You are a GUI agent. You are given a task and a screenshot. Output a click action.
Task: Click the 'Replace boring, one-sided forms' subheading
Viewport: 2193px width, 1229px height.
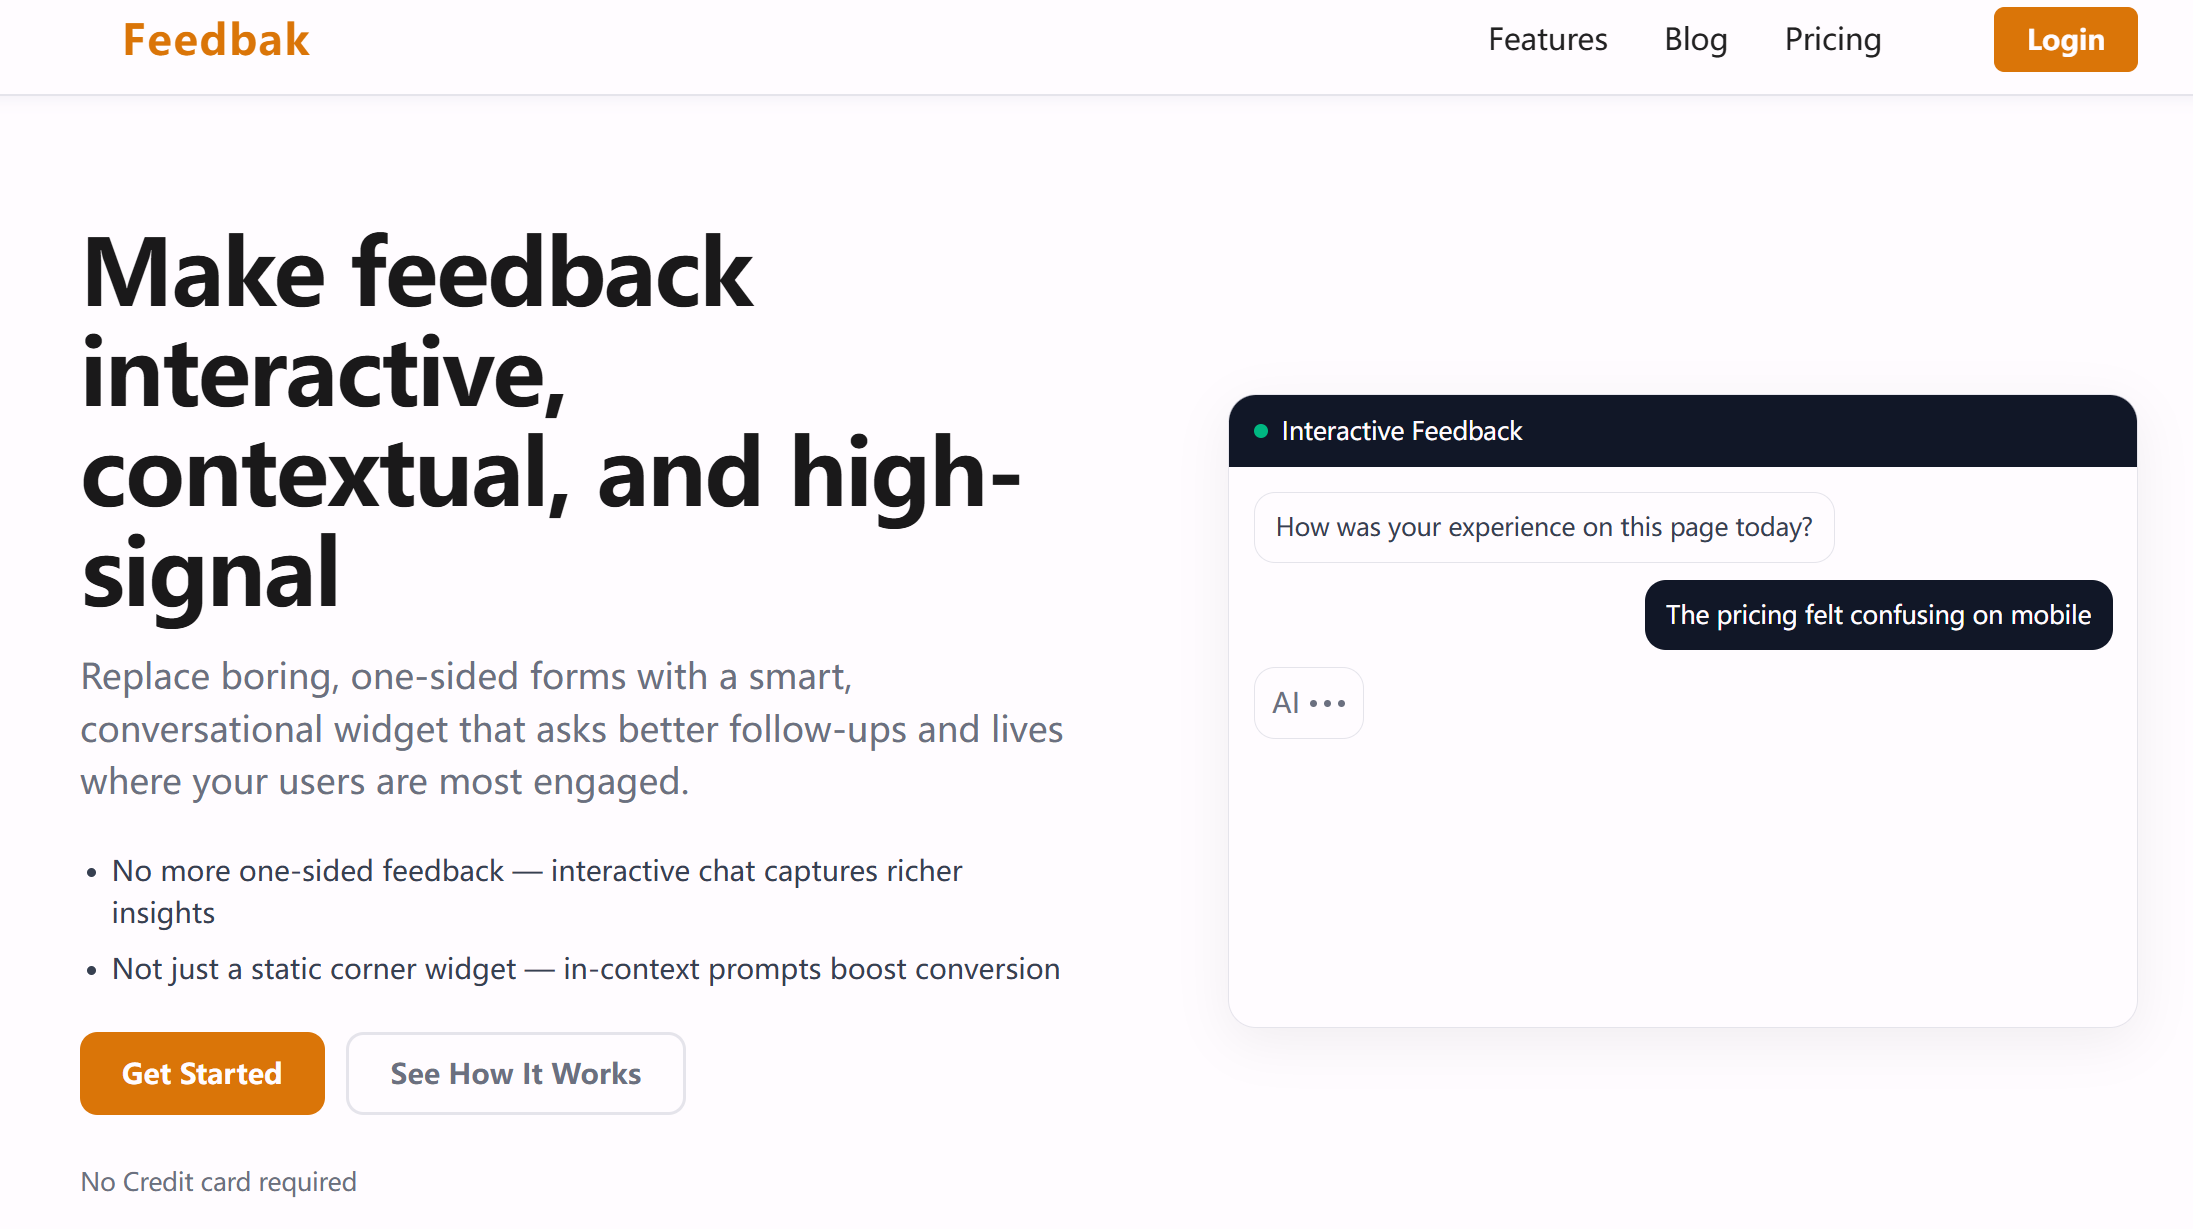pos(572,729)
